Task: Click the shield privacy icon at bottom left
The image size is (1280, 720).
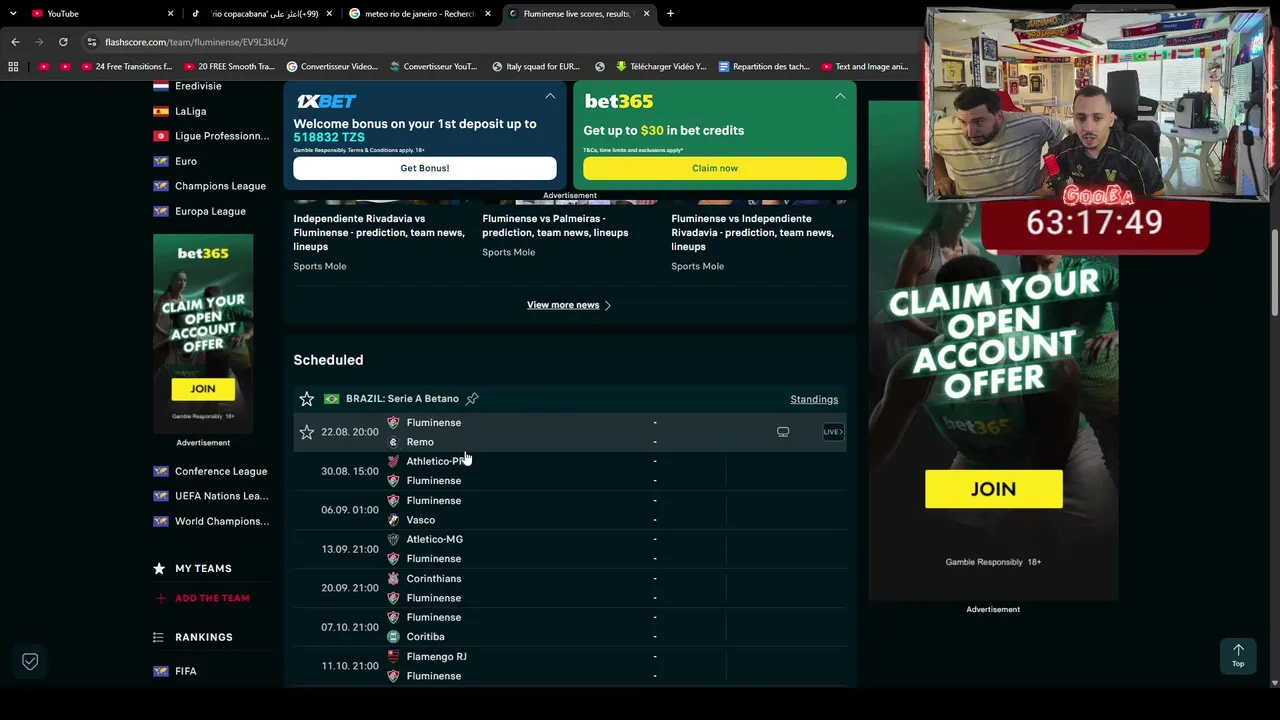Action: pos(30,661)
